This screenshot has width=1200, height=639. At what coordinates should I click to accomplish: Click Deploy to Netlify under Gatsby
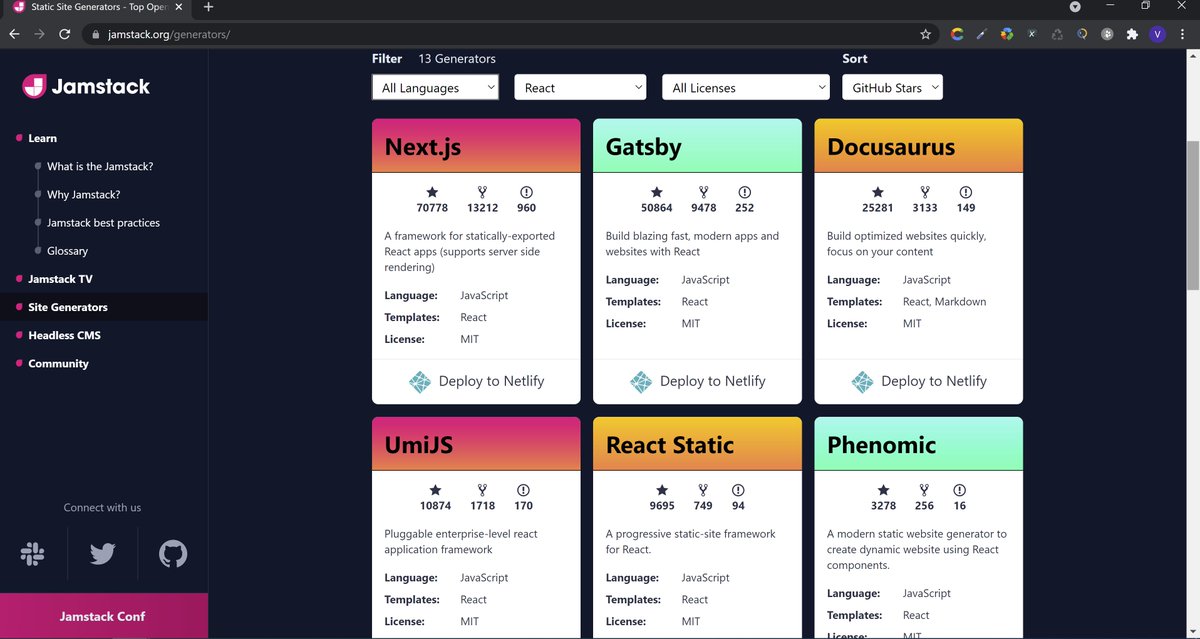(697, 381)
